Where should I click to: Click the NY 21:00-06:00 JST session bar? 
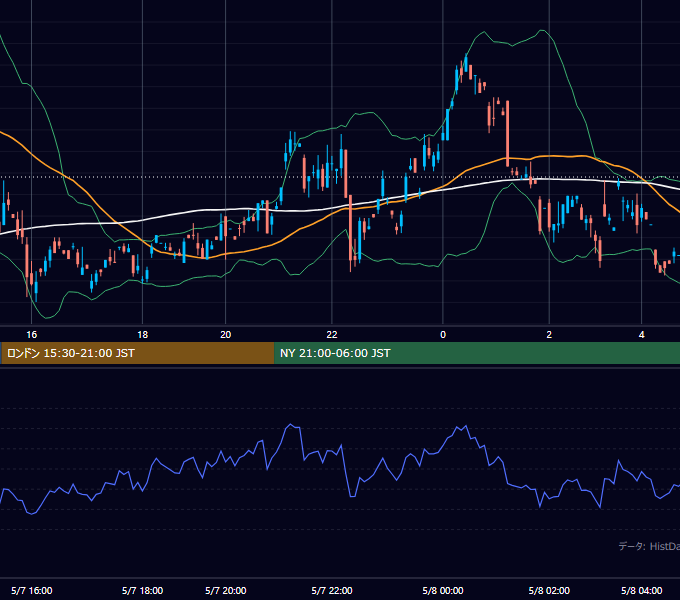(477, 353)
